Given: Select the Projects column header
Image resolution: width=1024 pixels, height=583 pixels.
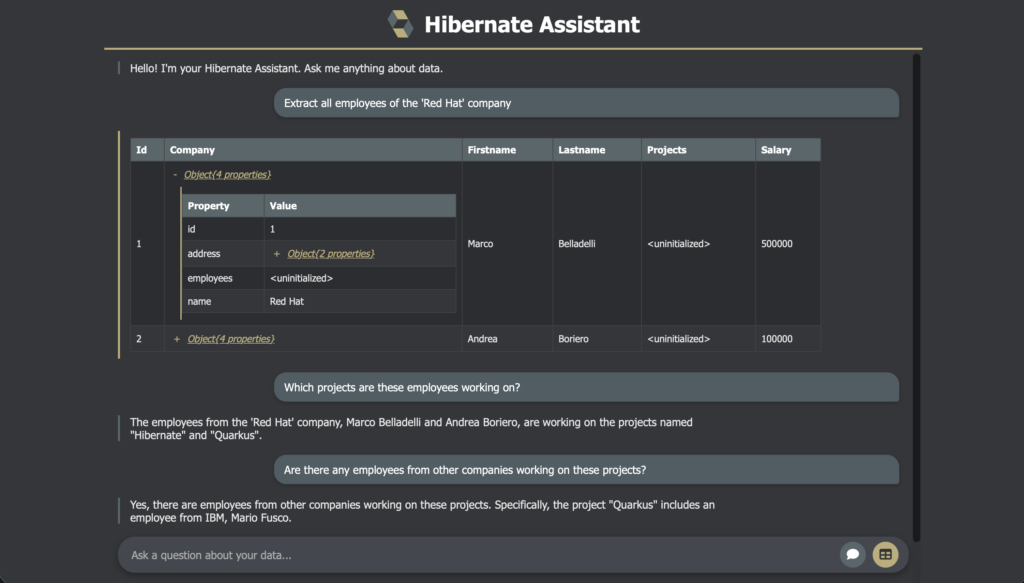Looking at the screenshot, I should click(698, 150).
